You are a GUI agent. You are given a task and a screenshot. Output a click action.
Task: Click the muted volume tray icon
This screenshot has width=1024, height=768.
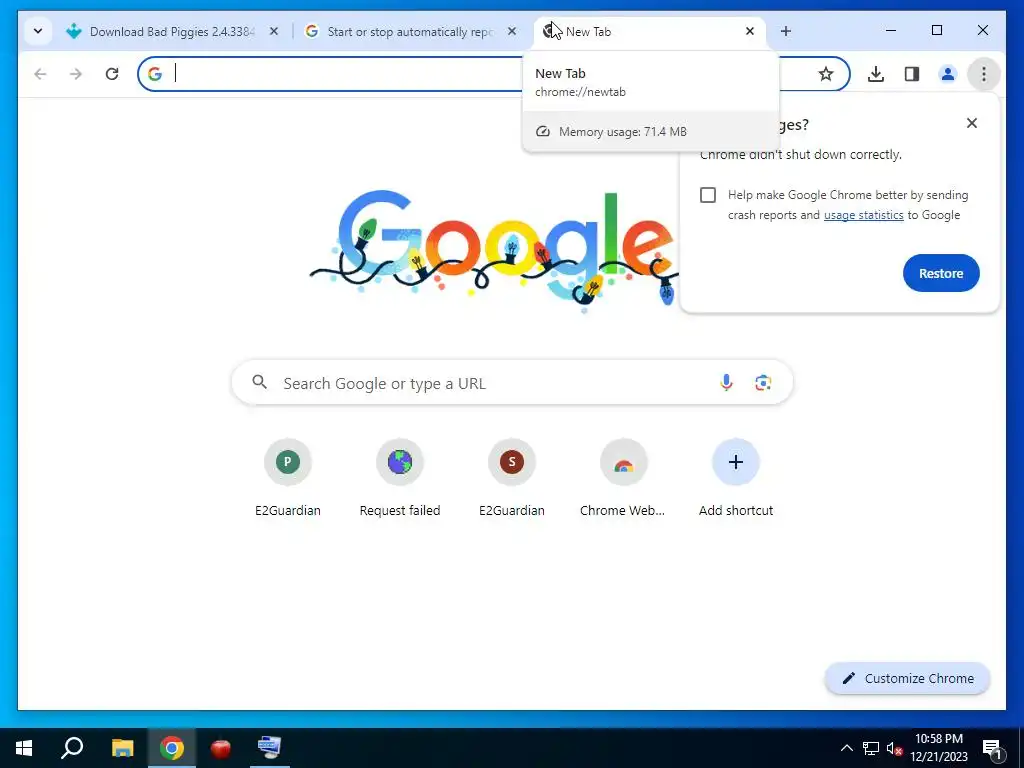(x=894, y=748)
